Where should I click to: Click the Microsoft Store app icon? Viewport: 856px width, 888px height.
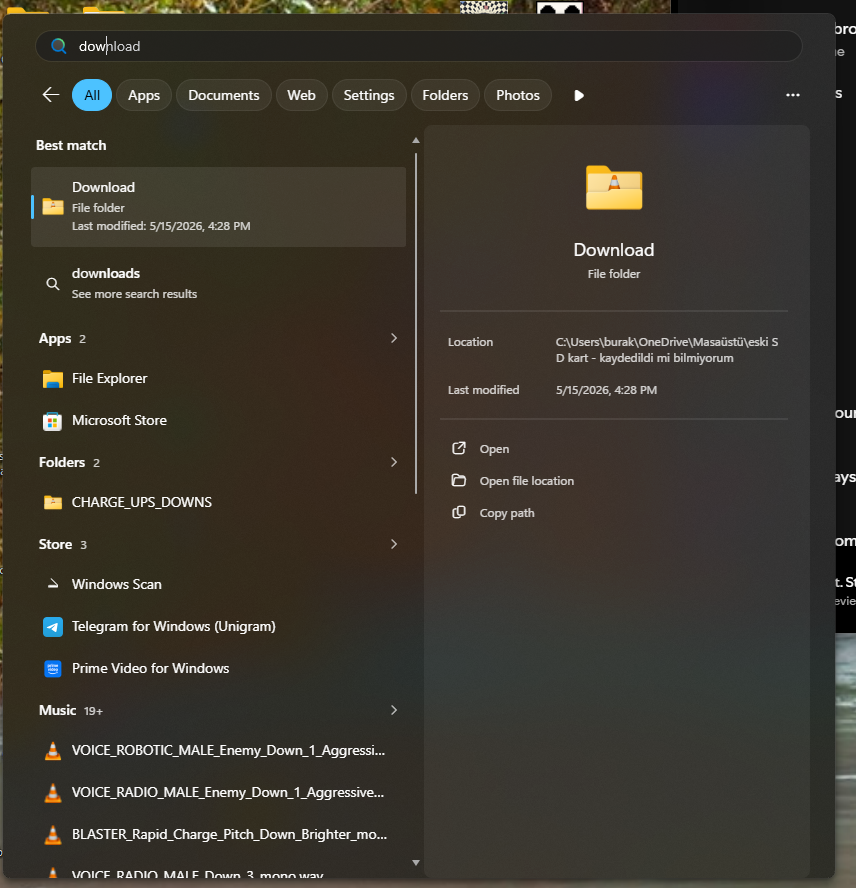pyautogui.click(x=53, y=421)
